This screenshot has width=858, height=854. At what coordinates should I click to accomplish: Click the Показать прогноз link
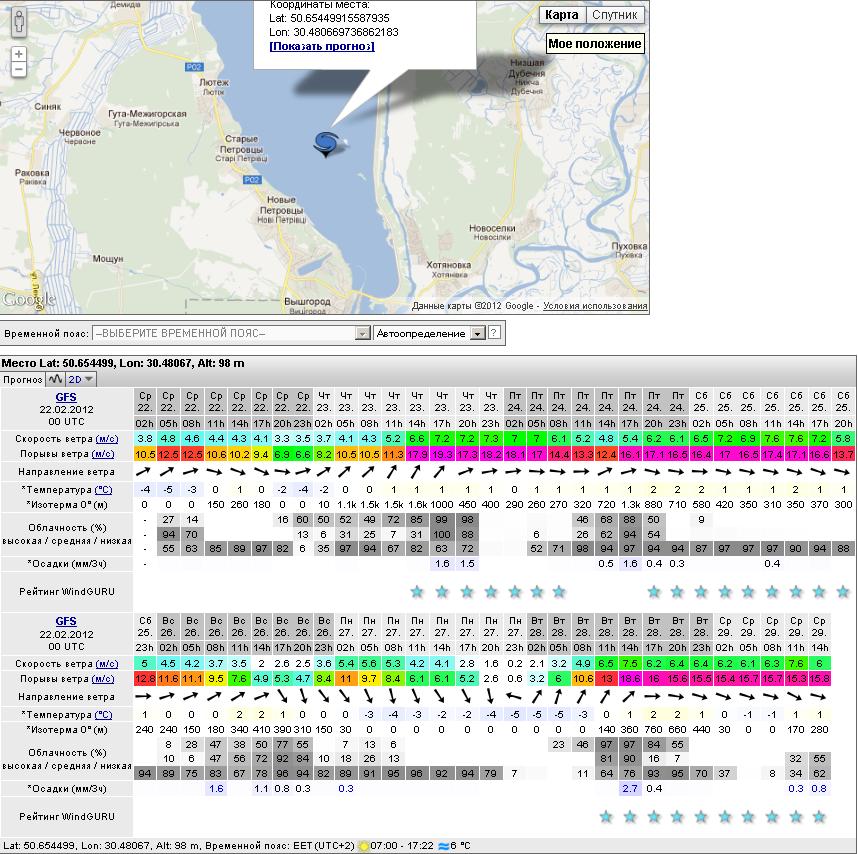point(321,46)
